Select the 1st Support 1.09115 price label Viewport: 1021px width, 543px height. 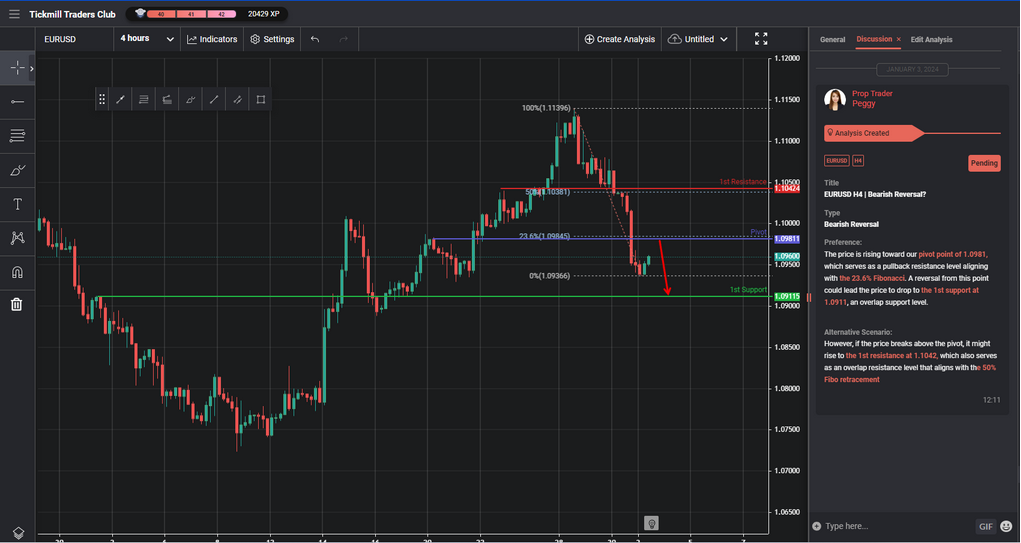point(787,296)
